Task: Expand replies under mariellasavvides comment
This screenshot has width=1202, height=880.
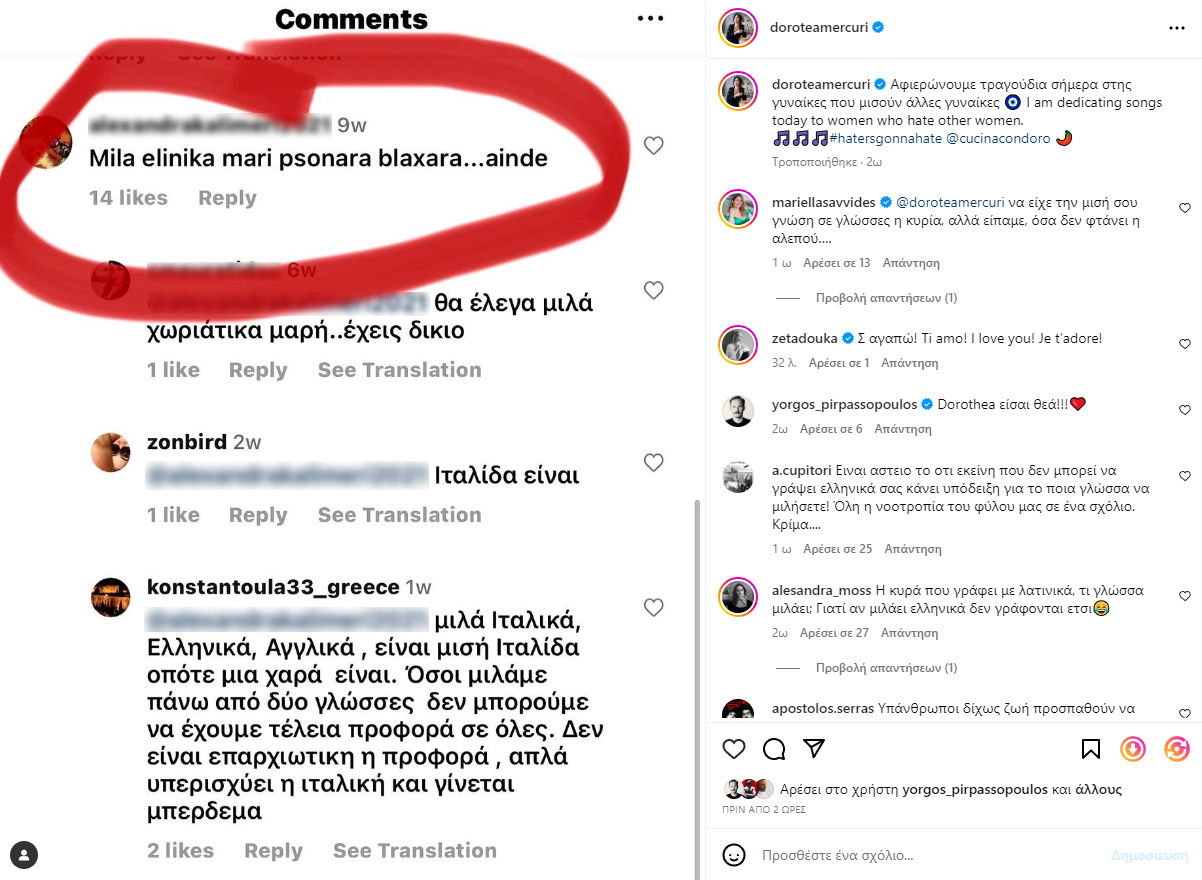Action: point(886,298)
